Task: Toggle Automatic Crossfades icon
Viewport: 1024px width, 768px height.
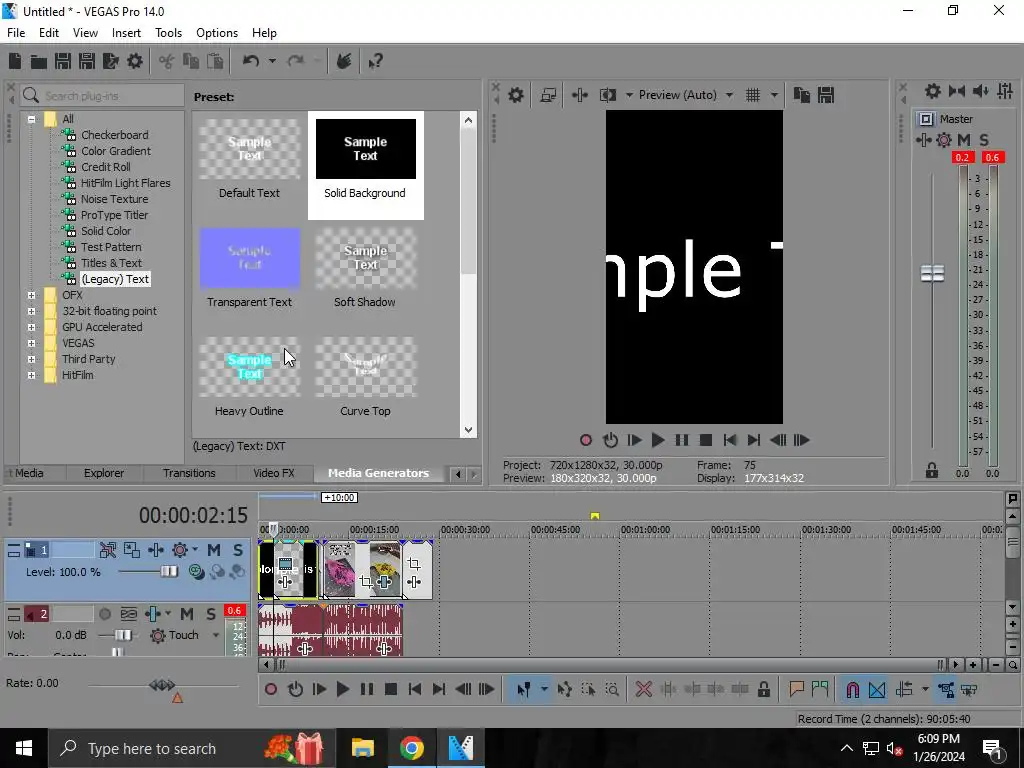Action: tap(877, 690)
